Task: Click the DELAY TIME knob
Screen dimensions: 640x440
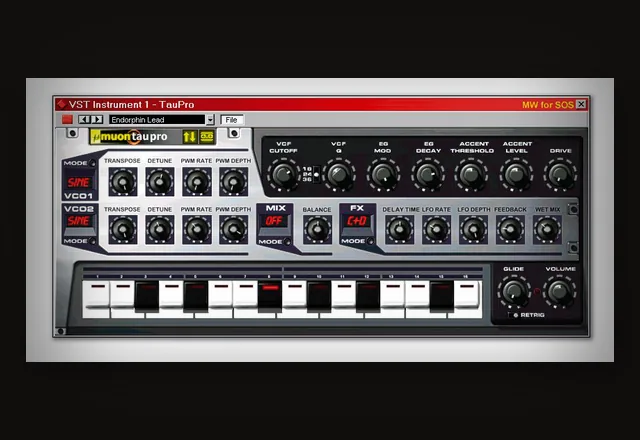Action: tap(400, 229)
